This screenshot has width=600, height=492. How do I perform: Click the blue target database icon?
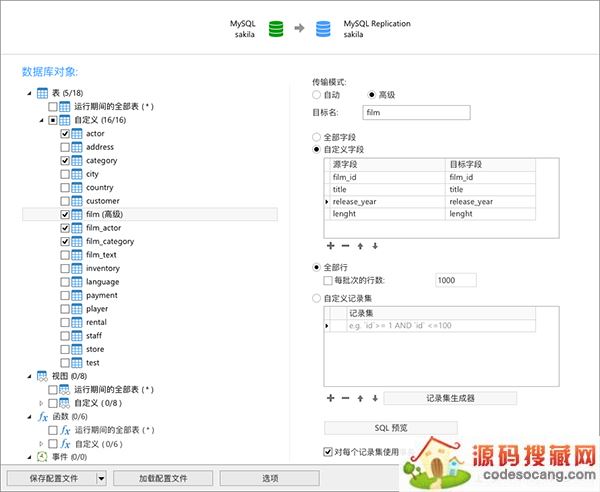pos(322,29)
